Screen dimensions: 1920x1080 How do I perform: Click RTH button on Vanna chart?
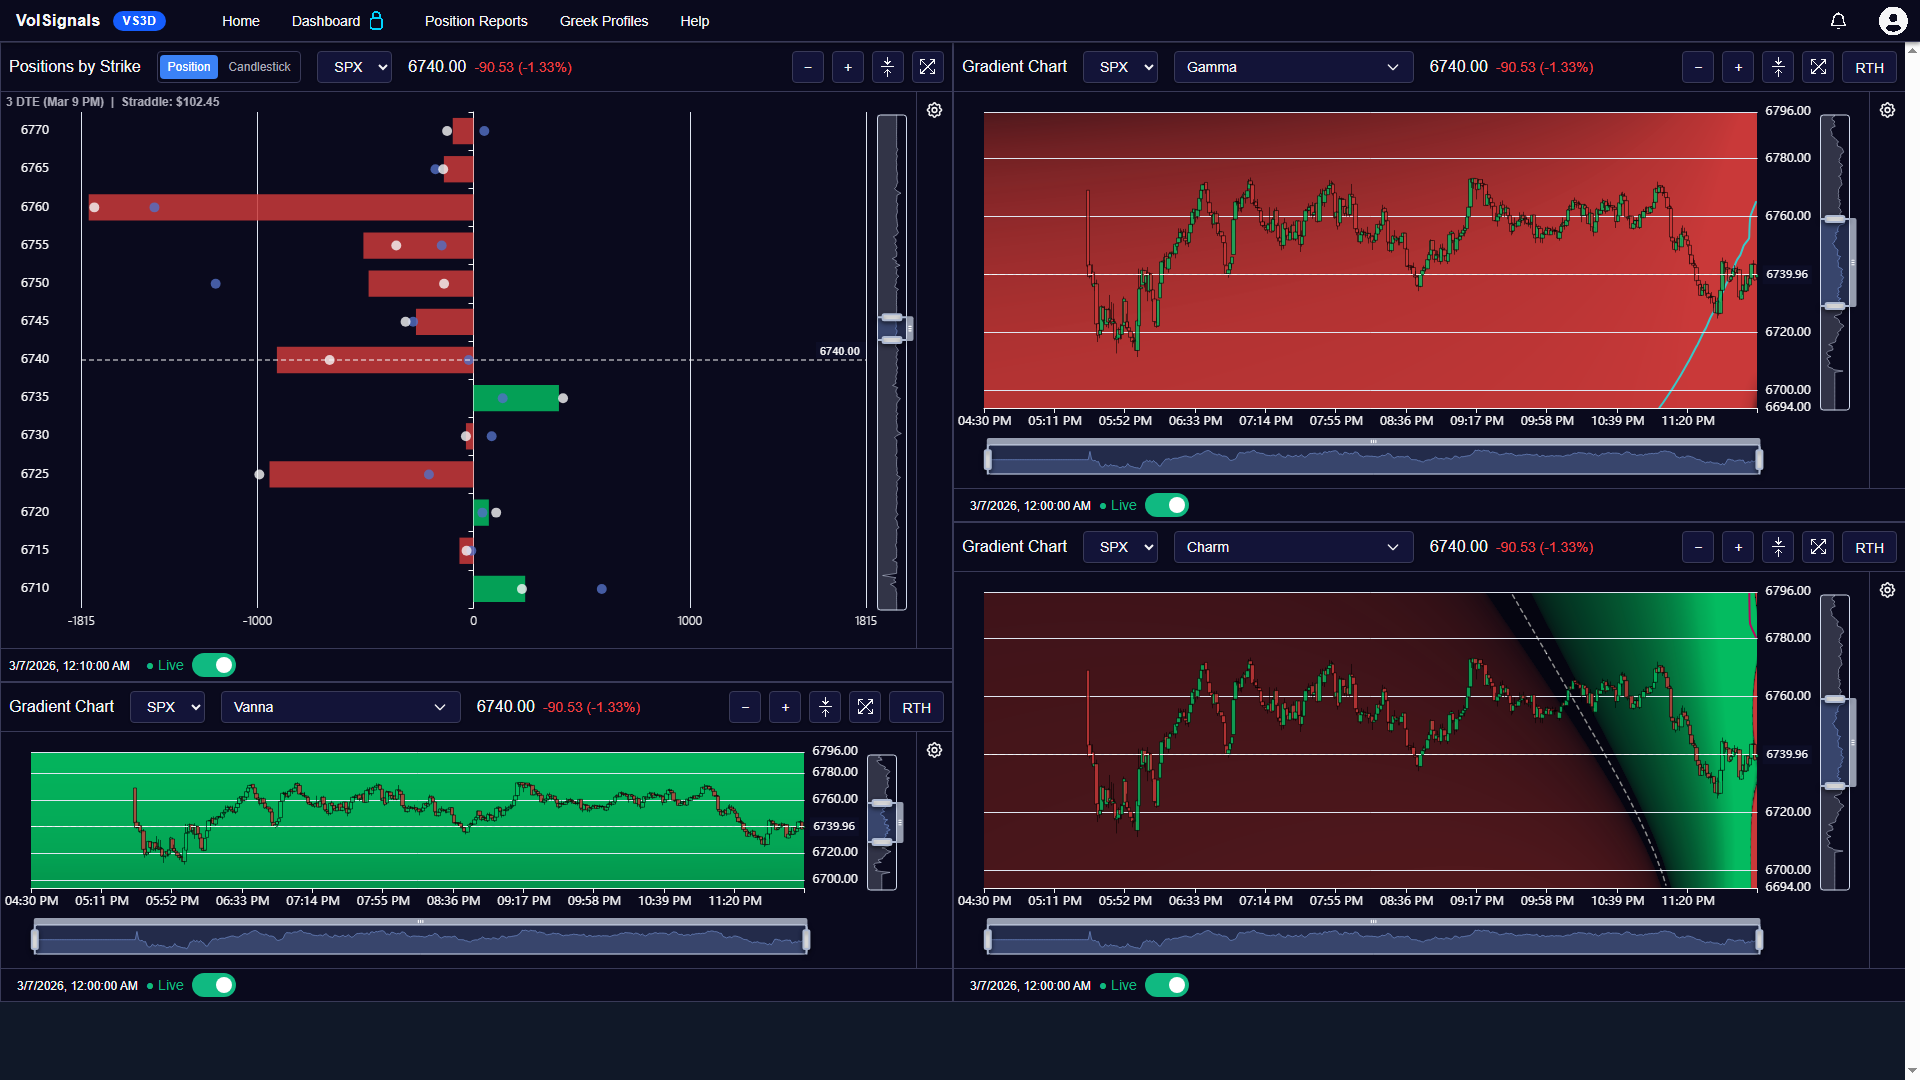[x=916, y=707]
